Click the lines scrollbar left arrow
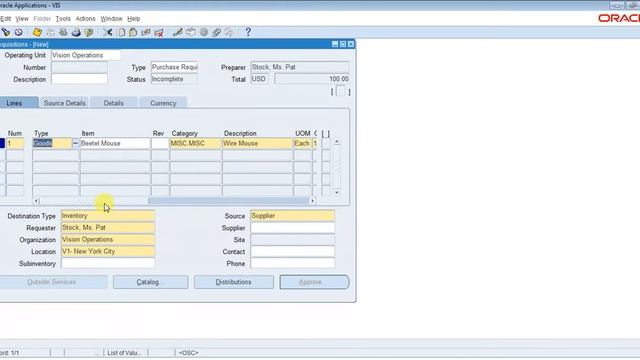 click(36, 201)
